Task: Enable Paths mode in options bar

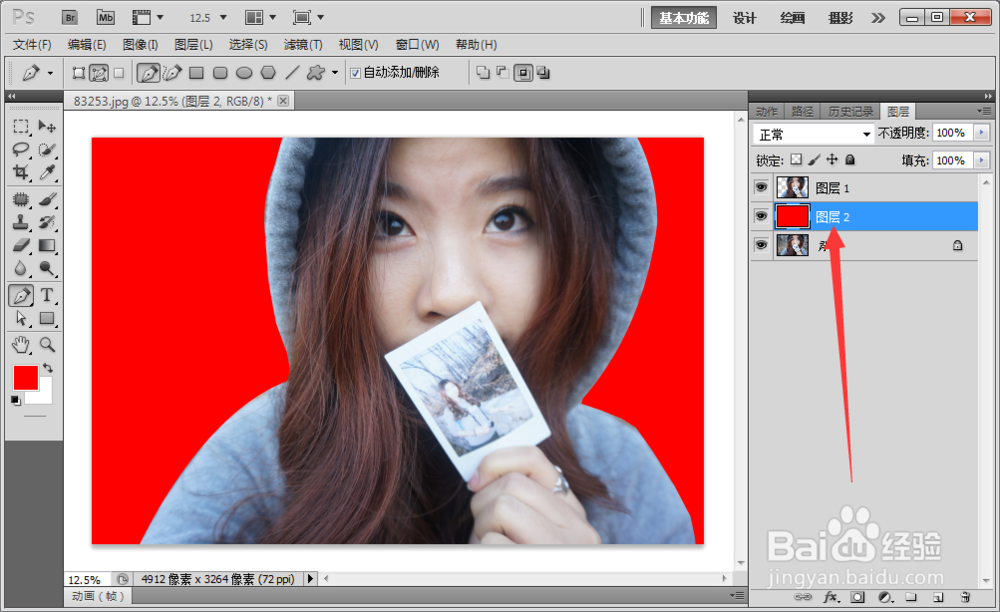Action: tap(99, 73)
